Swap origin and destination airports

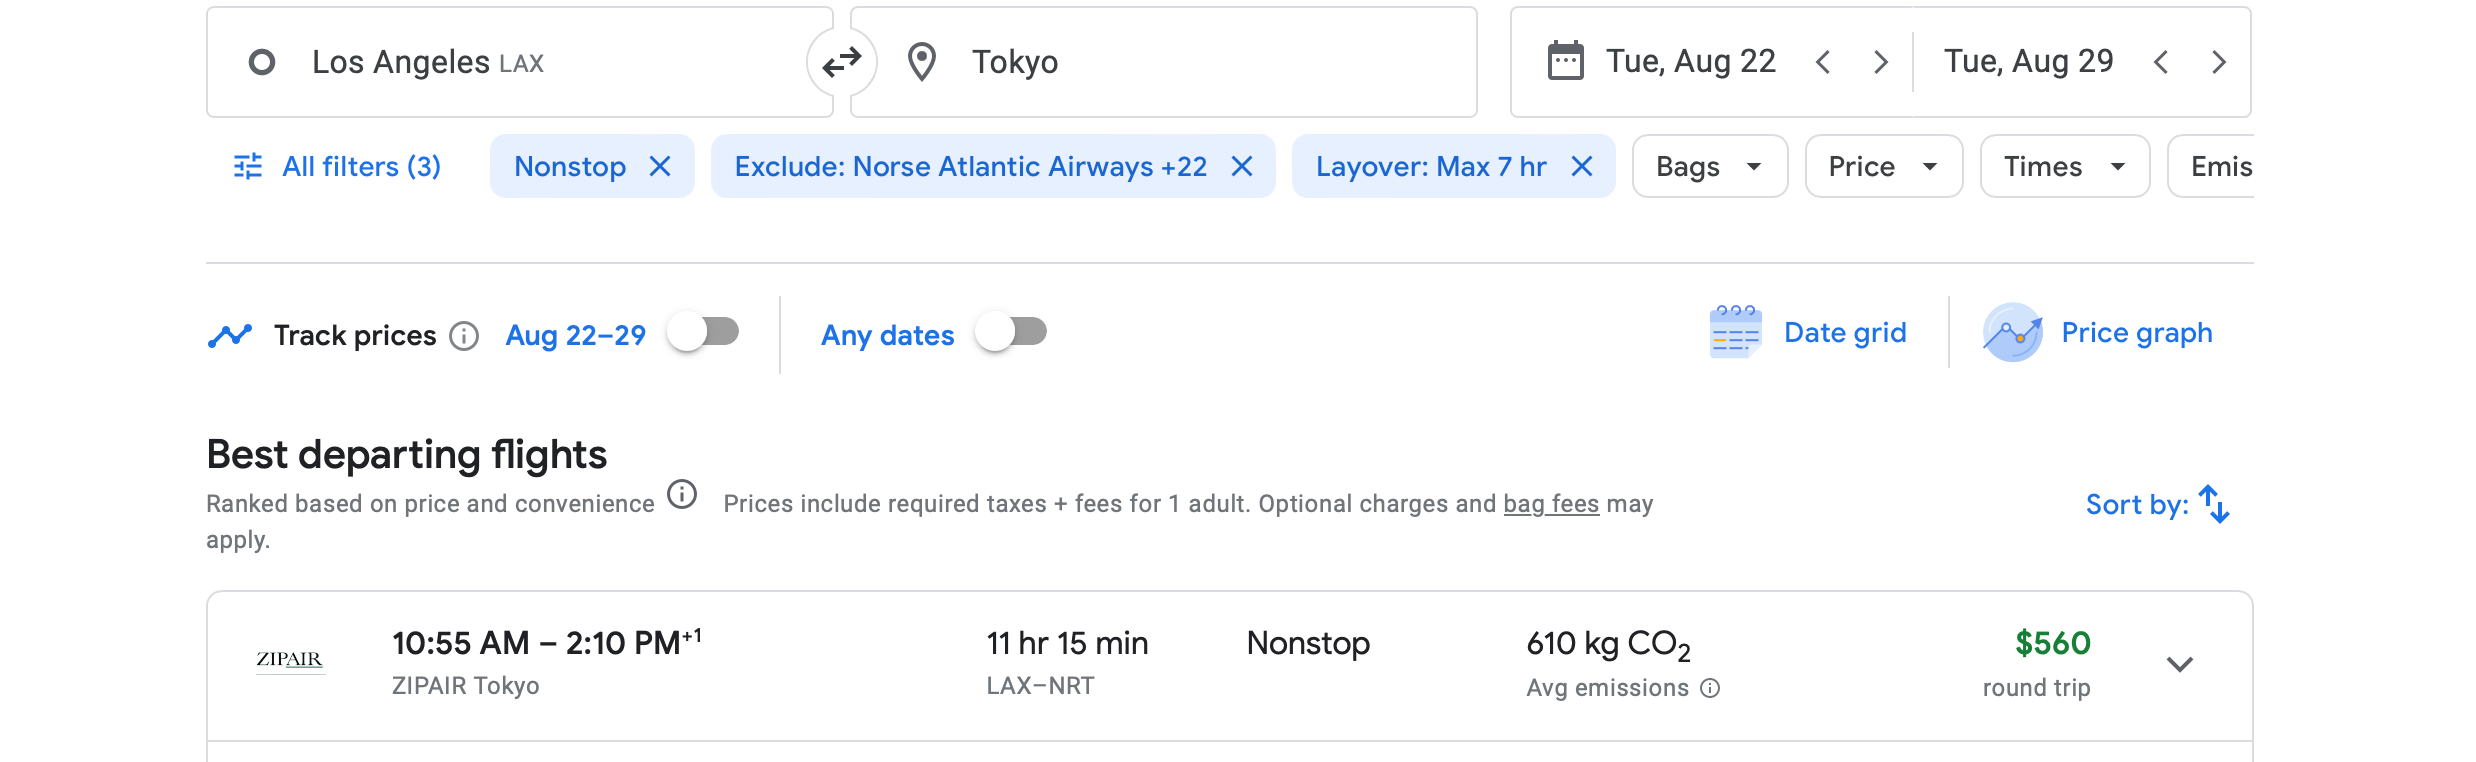coord(841,62)
